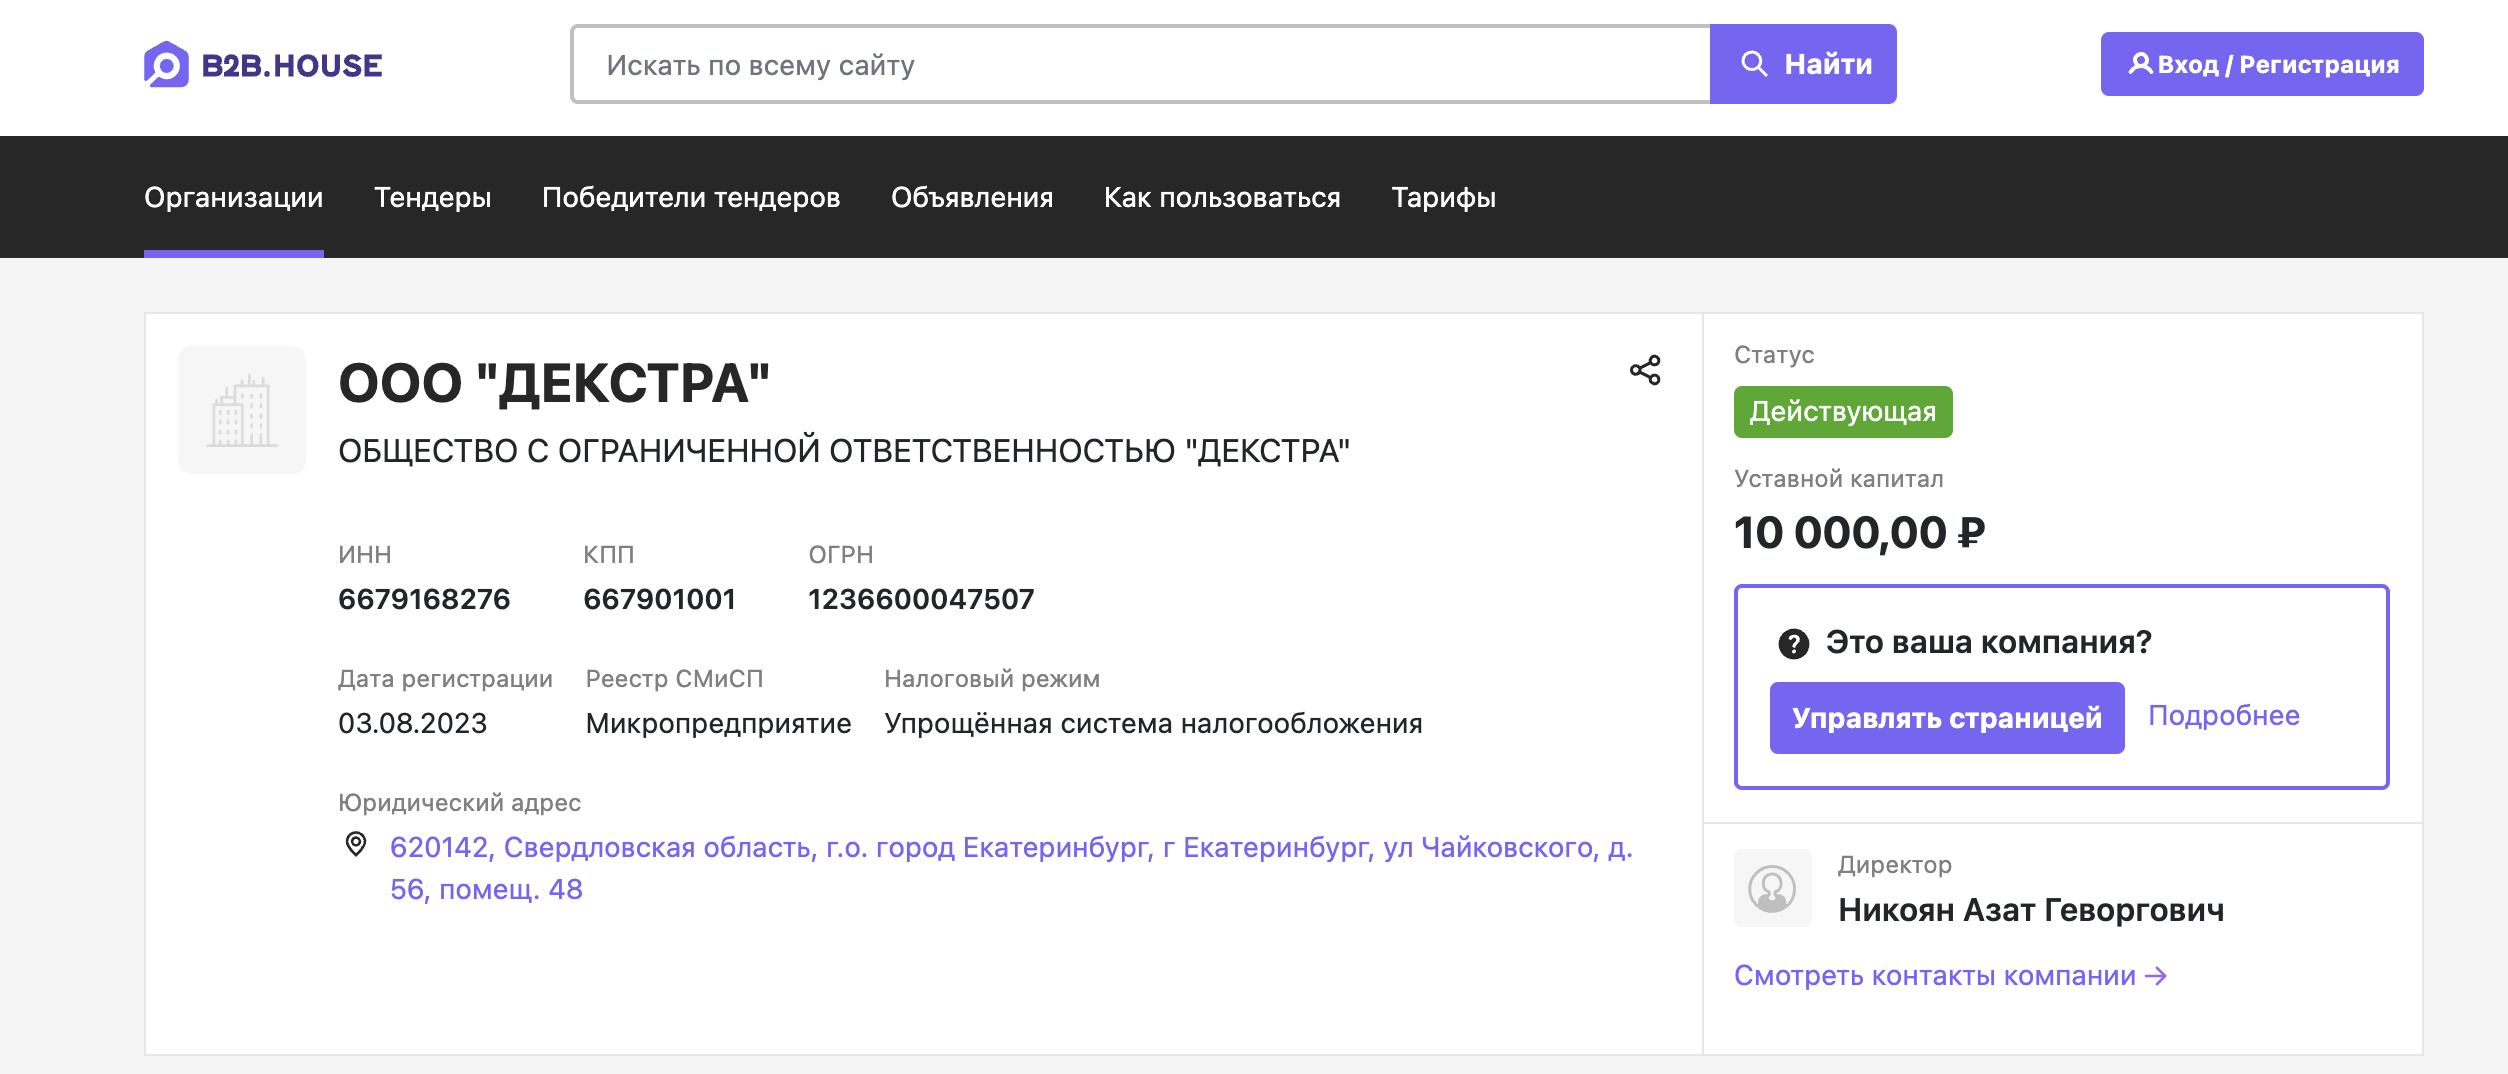Image resolution: width=2508 pixels, height=1074 pixels.
Task: Click the question mark icon
Action: 1793,644
